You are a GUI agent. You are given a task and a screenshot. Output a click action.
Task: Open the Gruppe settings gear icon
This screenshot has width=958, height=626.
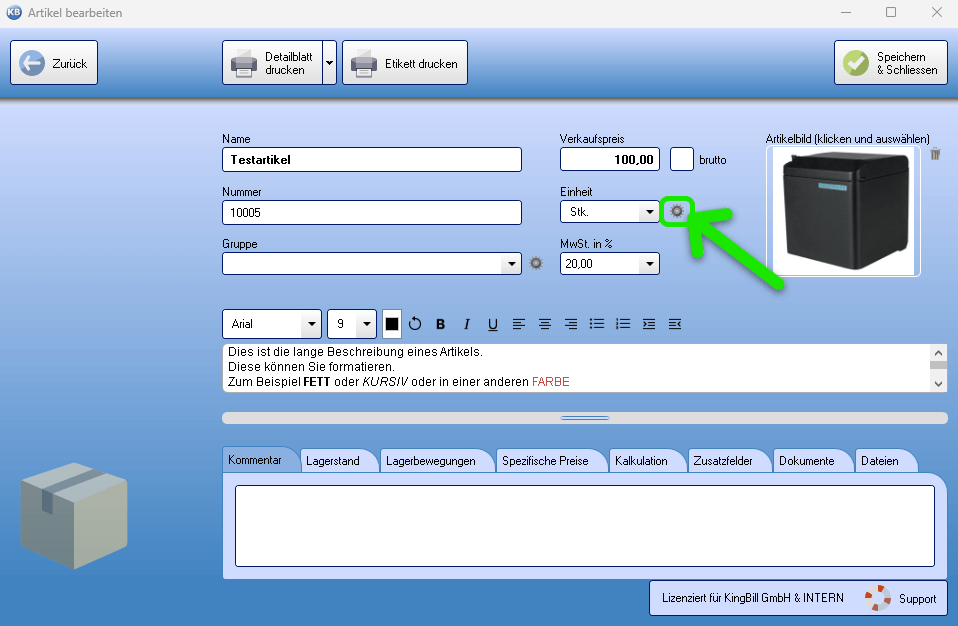tap(536, 264)
